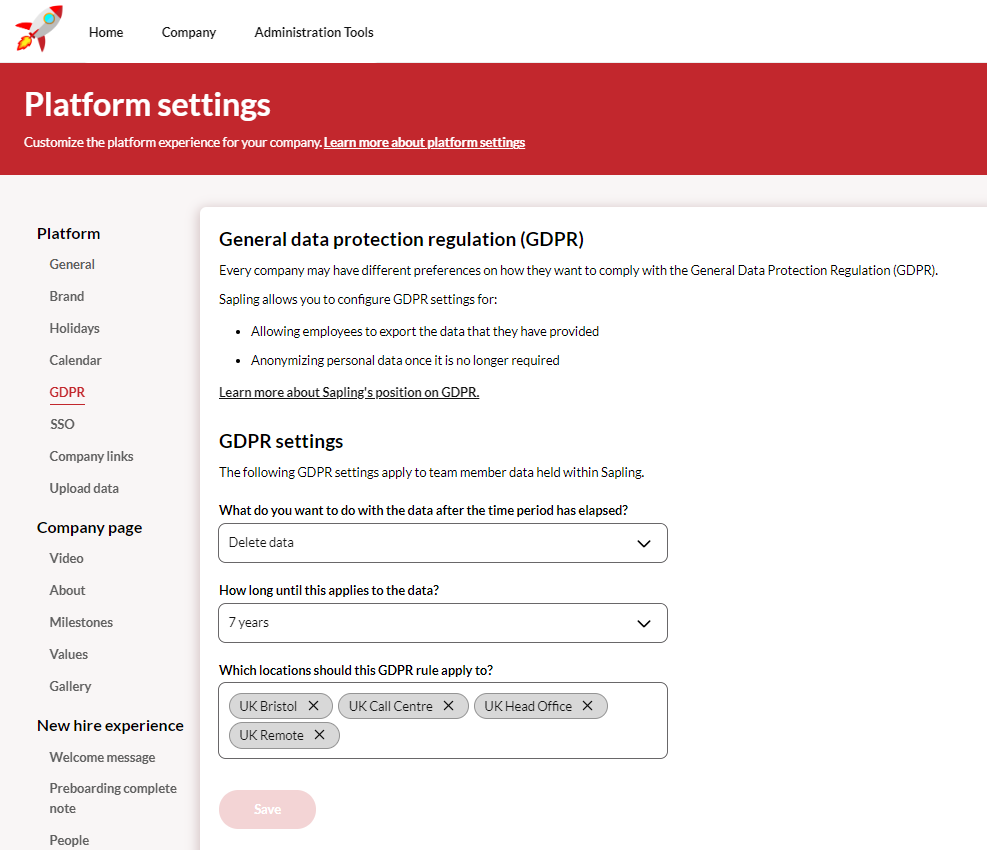Click the rocket logo icon
This screenshot has width=987, height=850.
coord(38,28)
